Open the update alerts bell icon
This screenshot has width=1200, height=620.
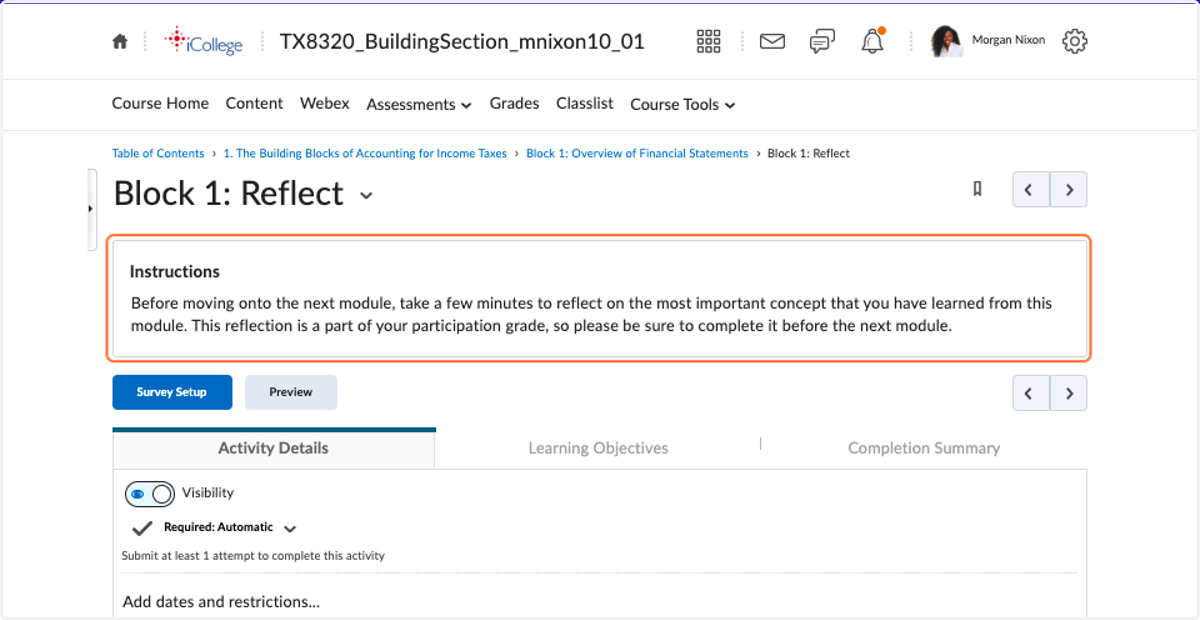(873, 41)
